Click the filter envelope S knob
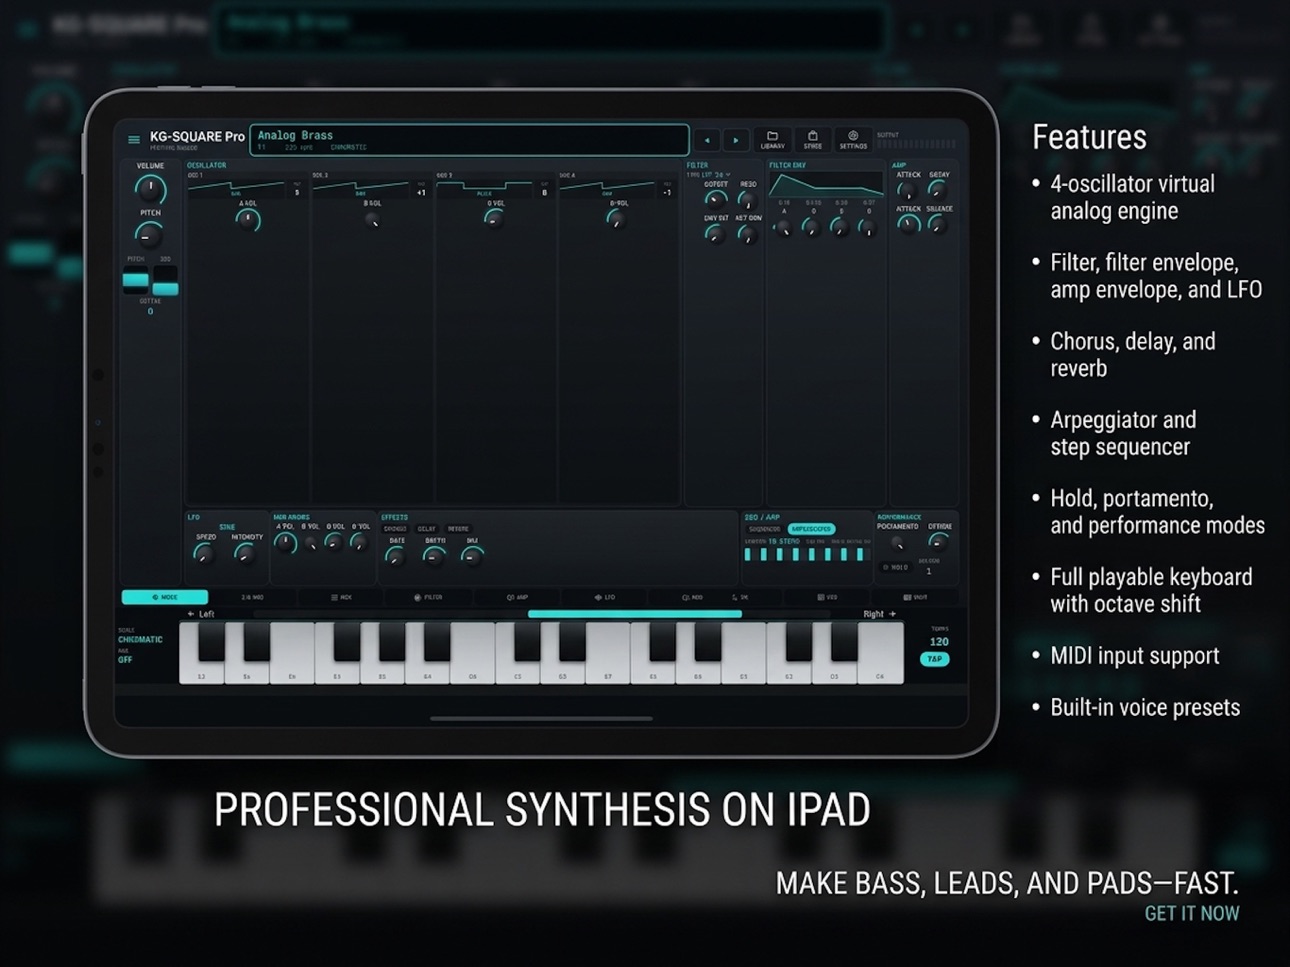The width and height of the screenshot is (1290, 967). [x=840, y=228]
